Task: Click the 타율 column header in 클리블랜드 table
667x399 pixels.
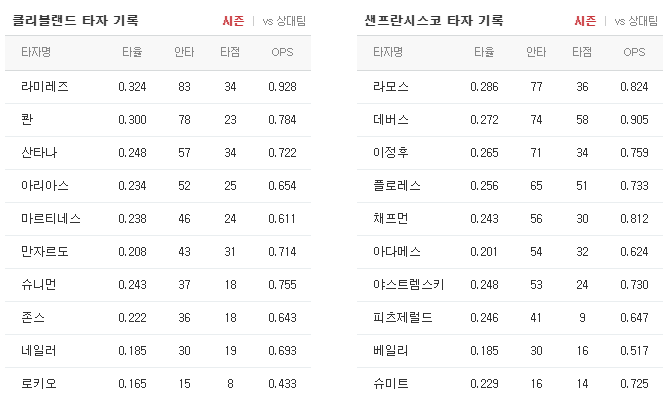Action: 132,52
